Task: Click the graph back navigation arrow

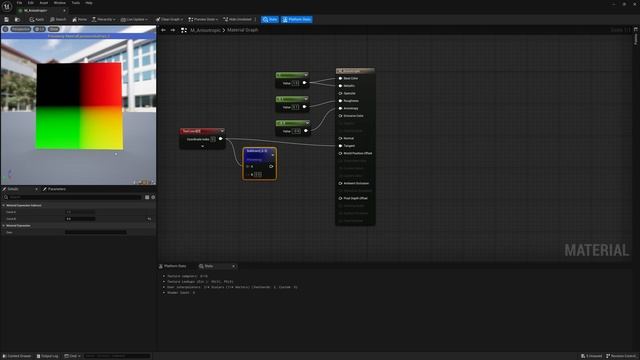Action: point(163,30)
